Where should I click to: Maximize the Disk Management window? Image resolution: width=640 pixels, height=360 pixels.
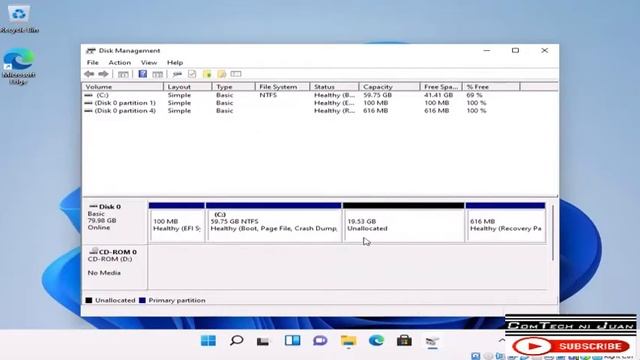(x=516, y=50)
